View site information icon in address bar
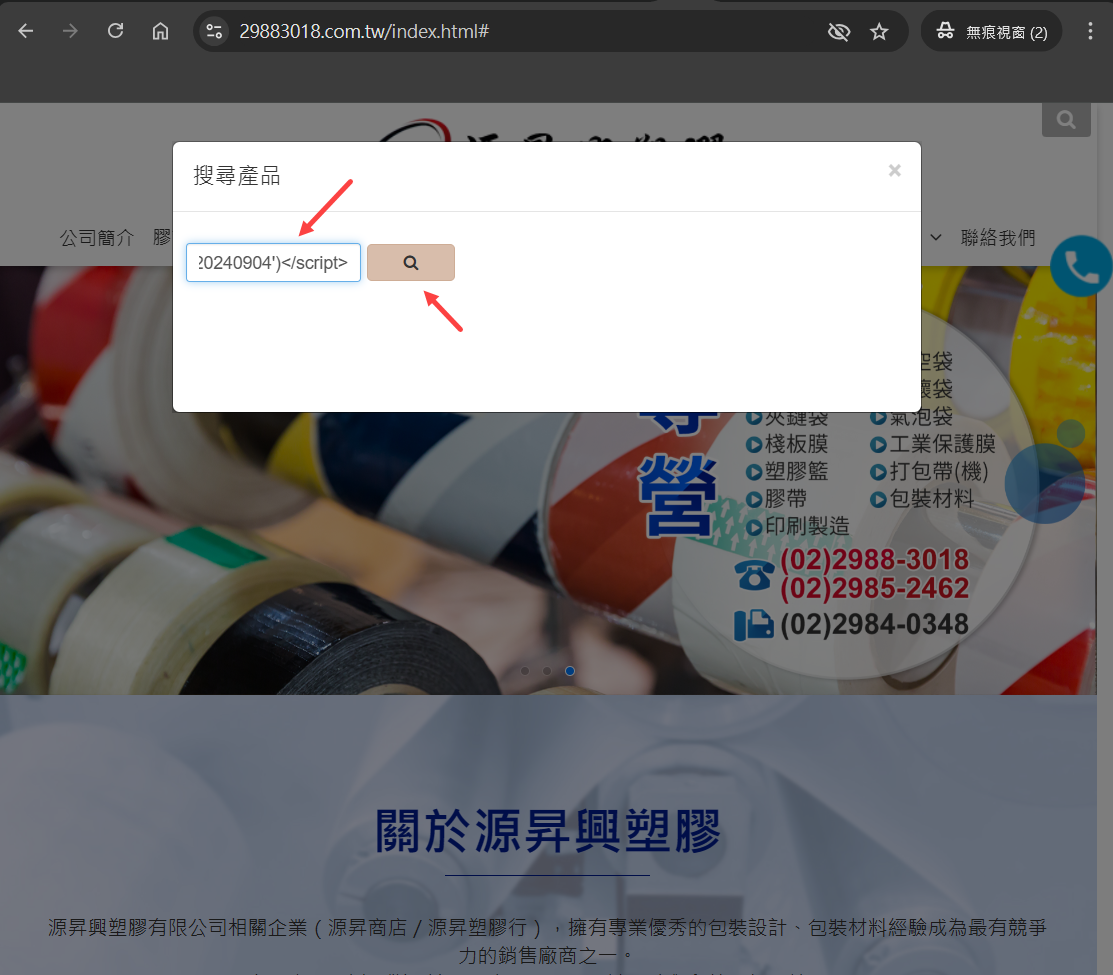 click(x=214, y=31)
